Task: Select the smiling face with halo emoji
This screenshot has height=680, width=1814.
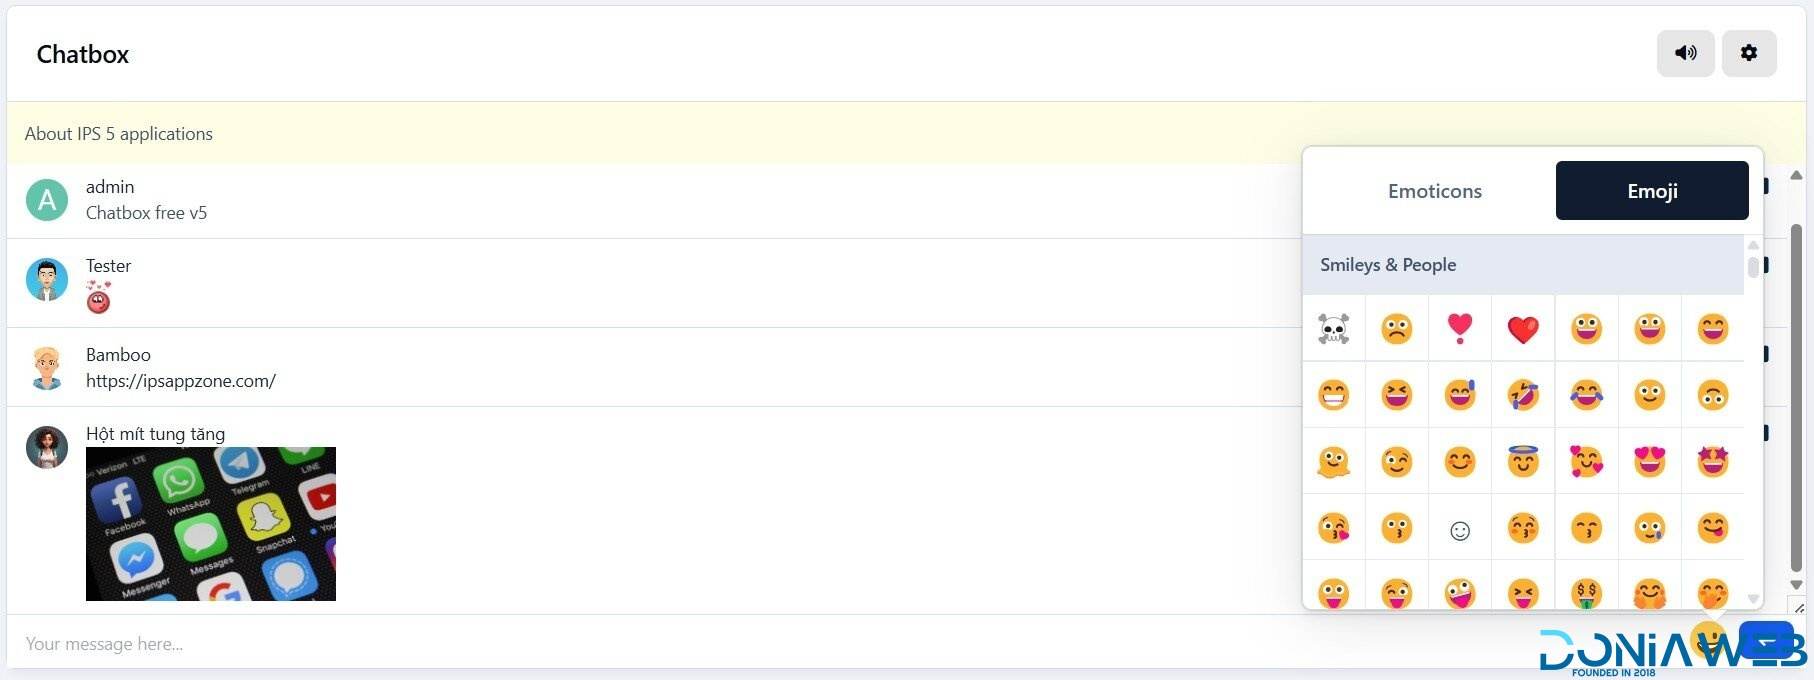Action: 1522,461
